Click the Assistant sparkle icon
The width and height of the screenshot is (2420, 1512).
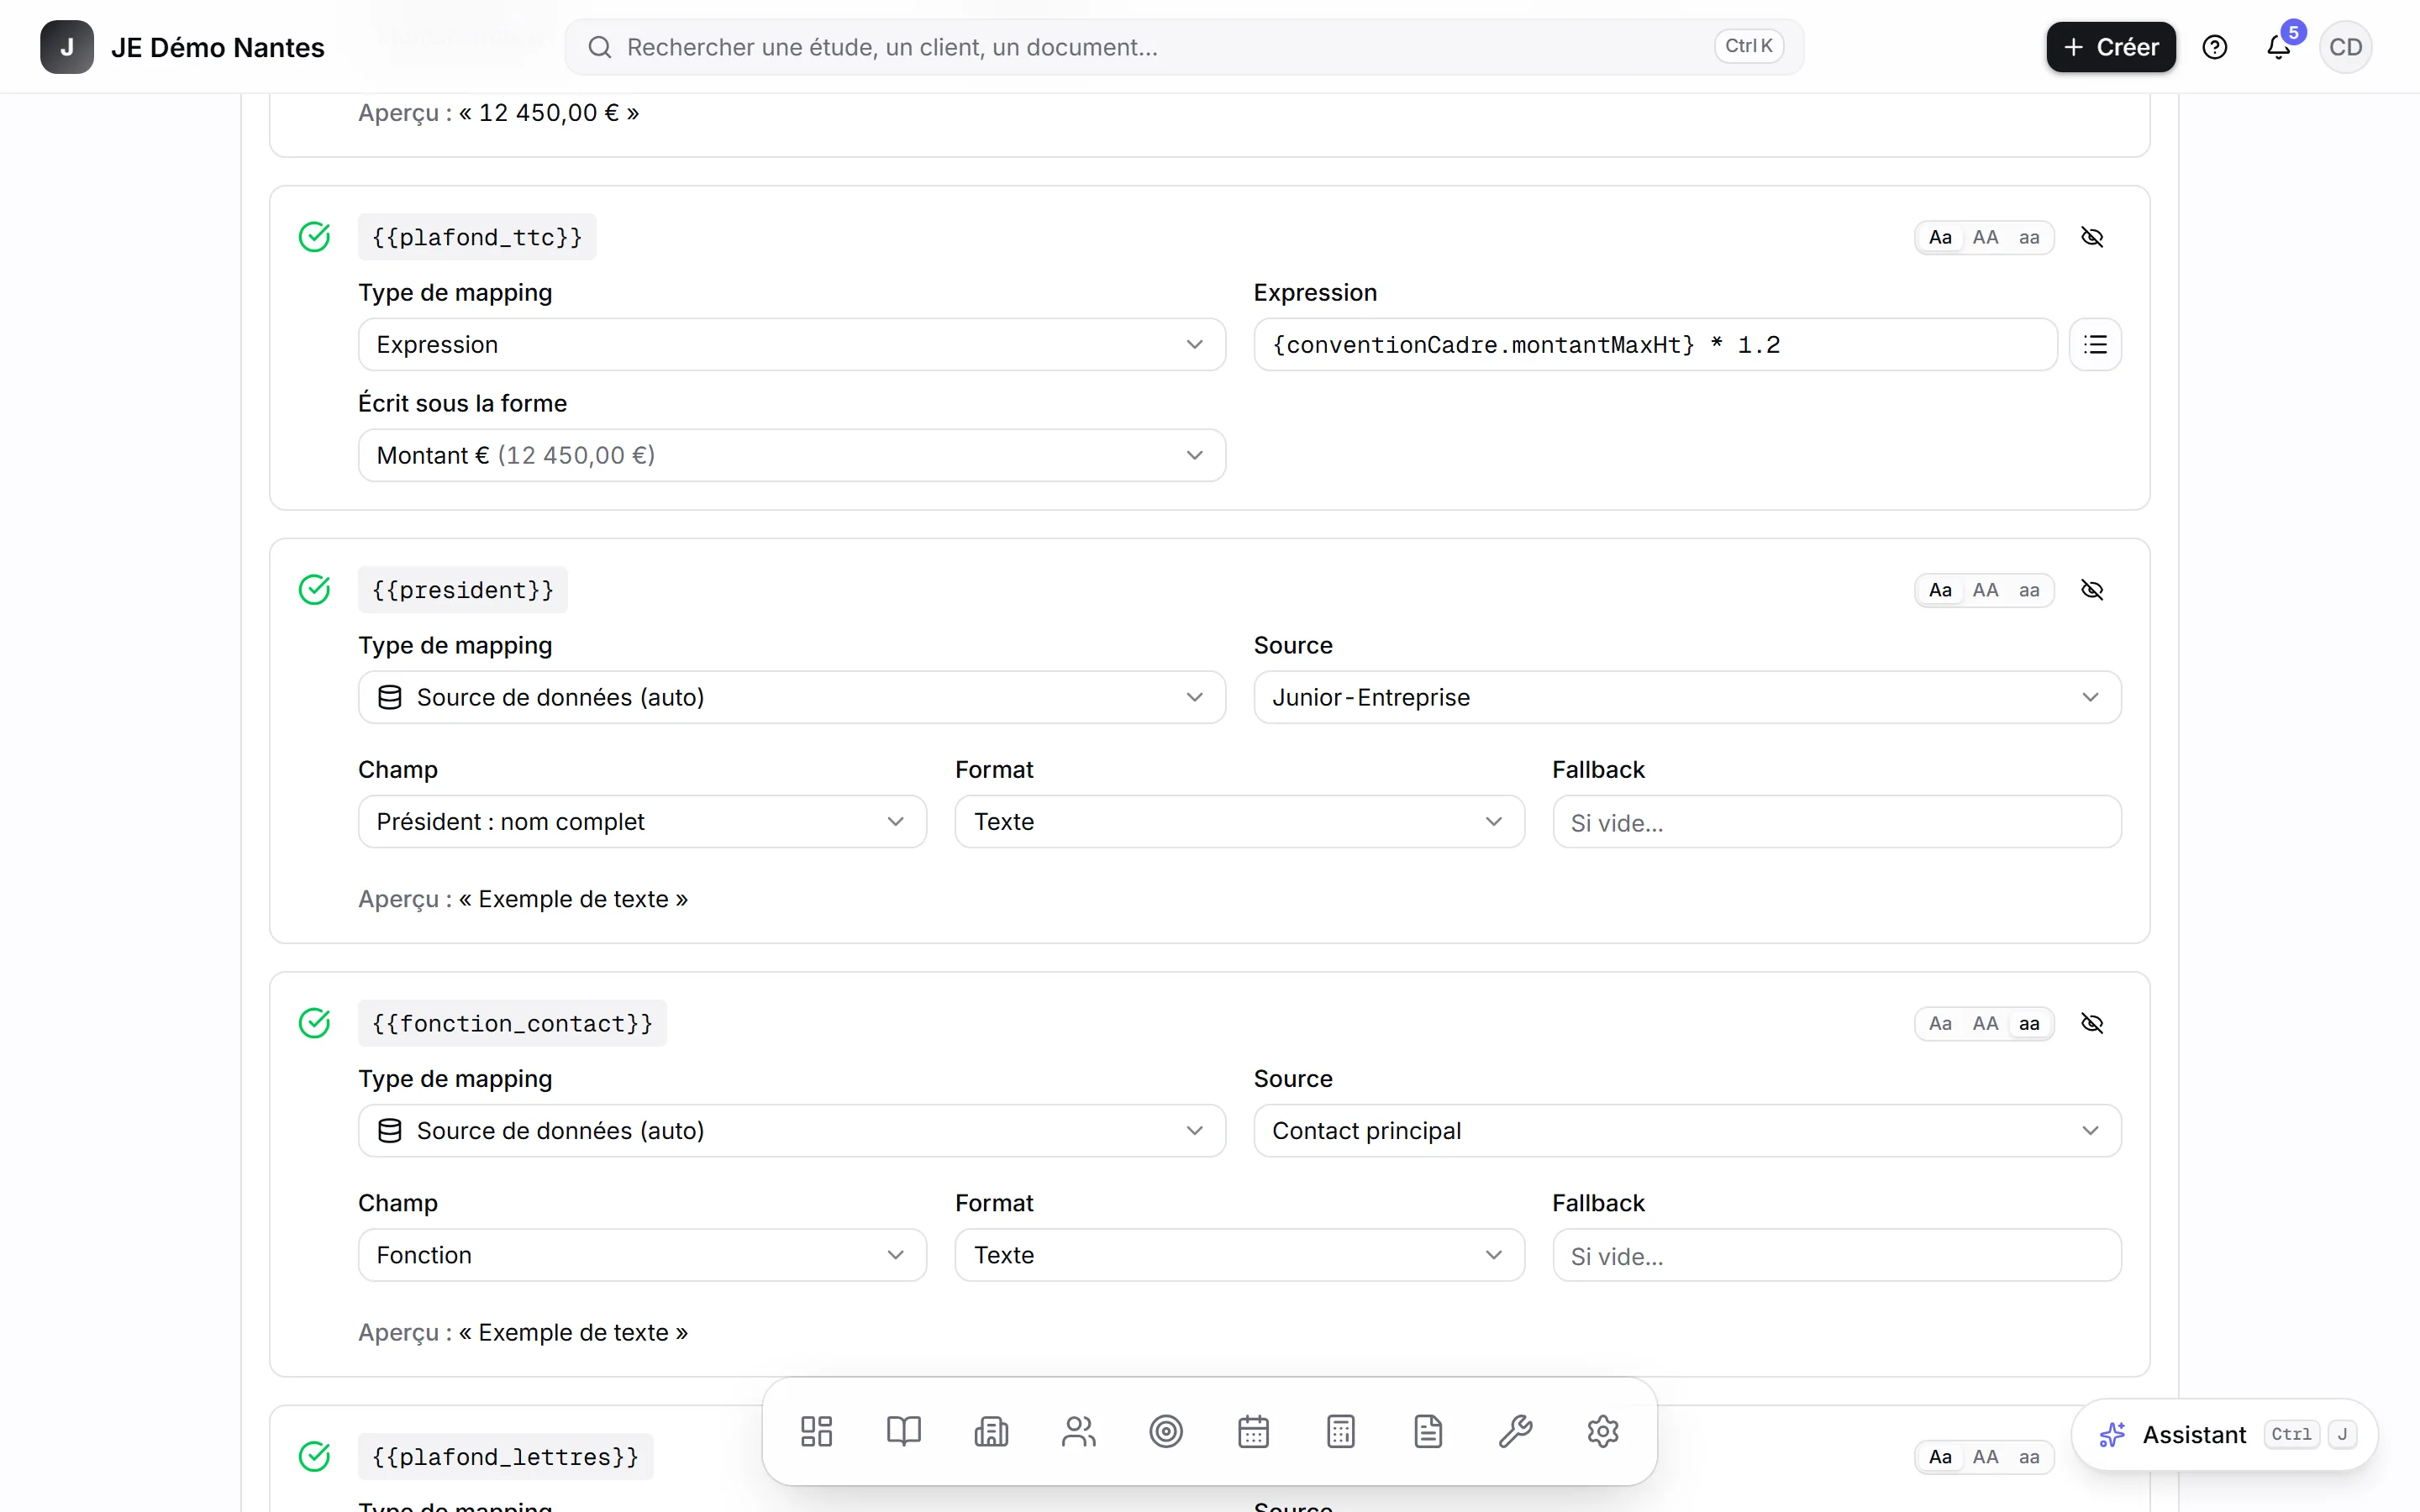tap(2112, 1434)
